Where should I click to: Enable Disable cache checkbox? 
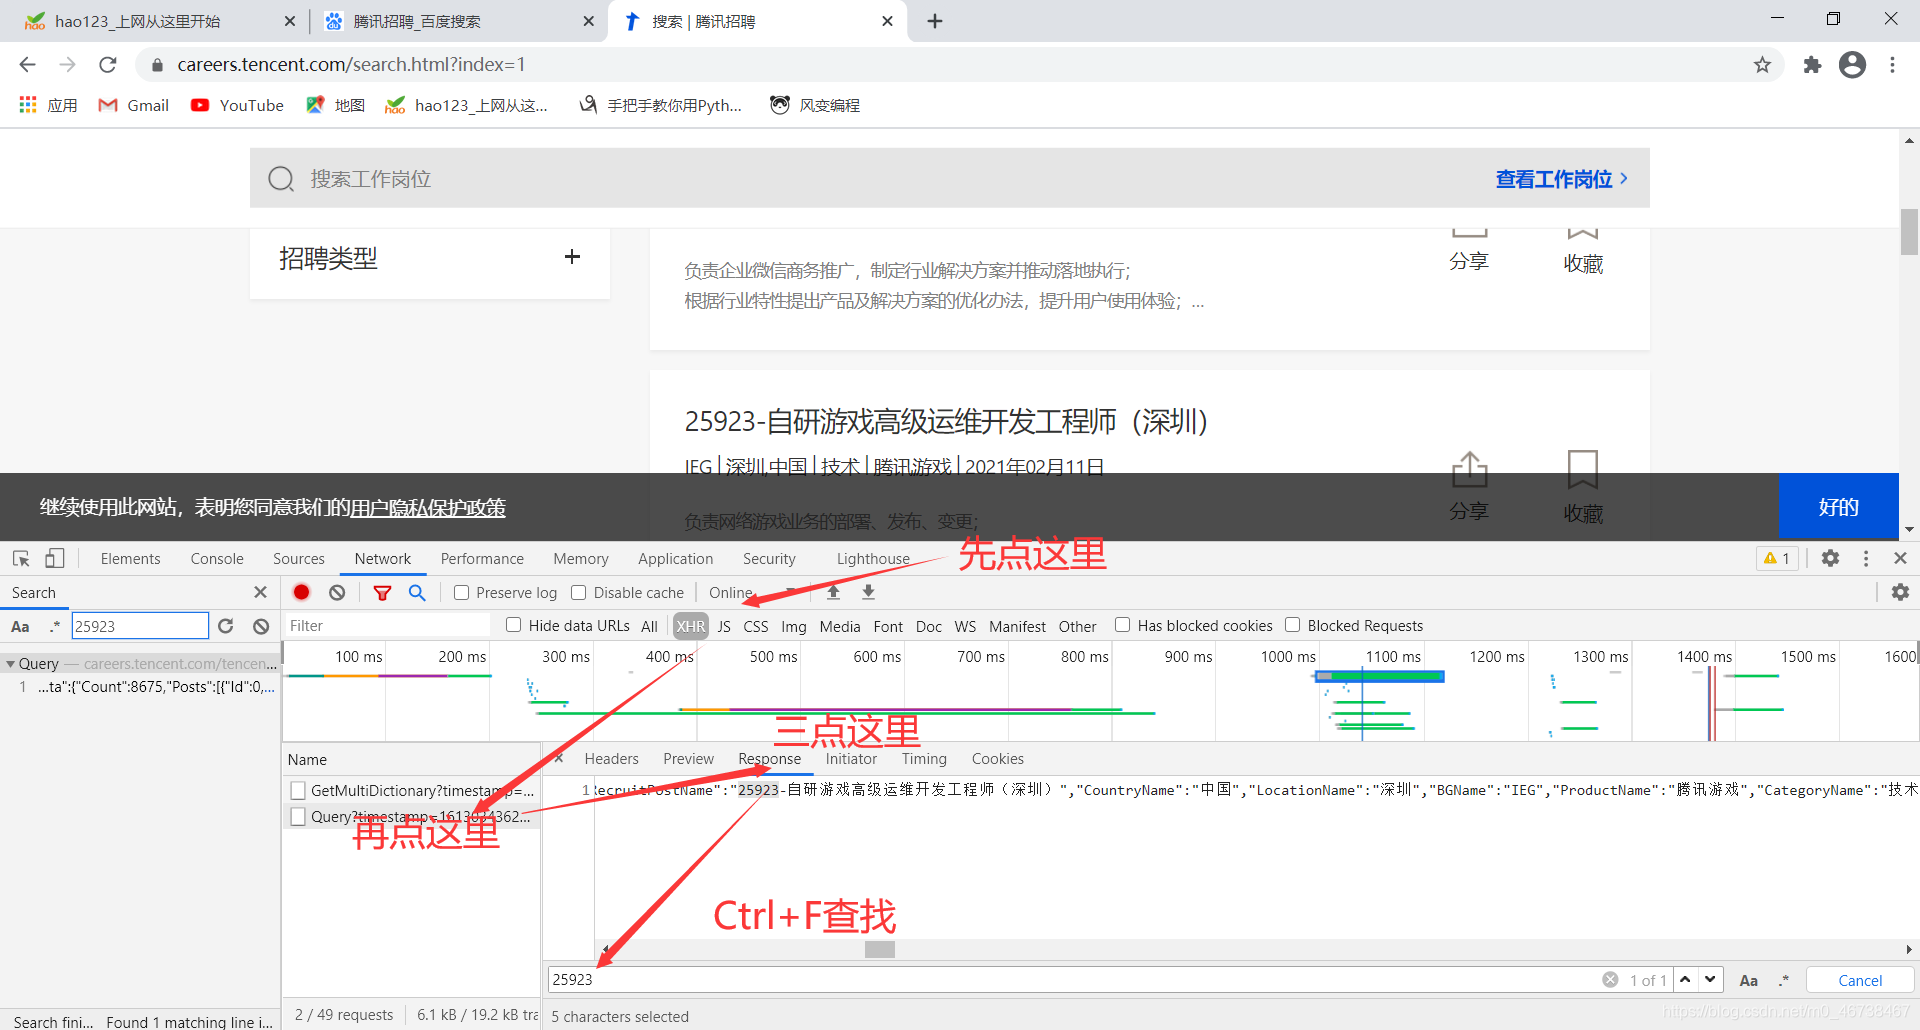point(578,593)
